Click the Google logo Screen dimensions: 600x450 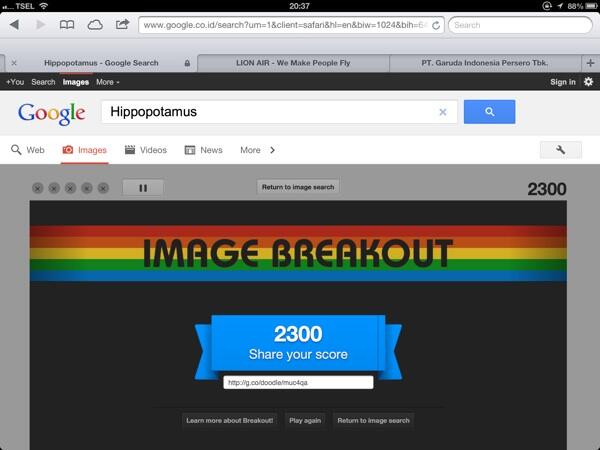tap(52, 113)
